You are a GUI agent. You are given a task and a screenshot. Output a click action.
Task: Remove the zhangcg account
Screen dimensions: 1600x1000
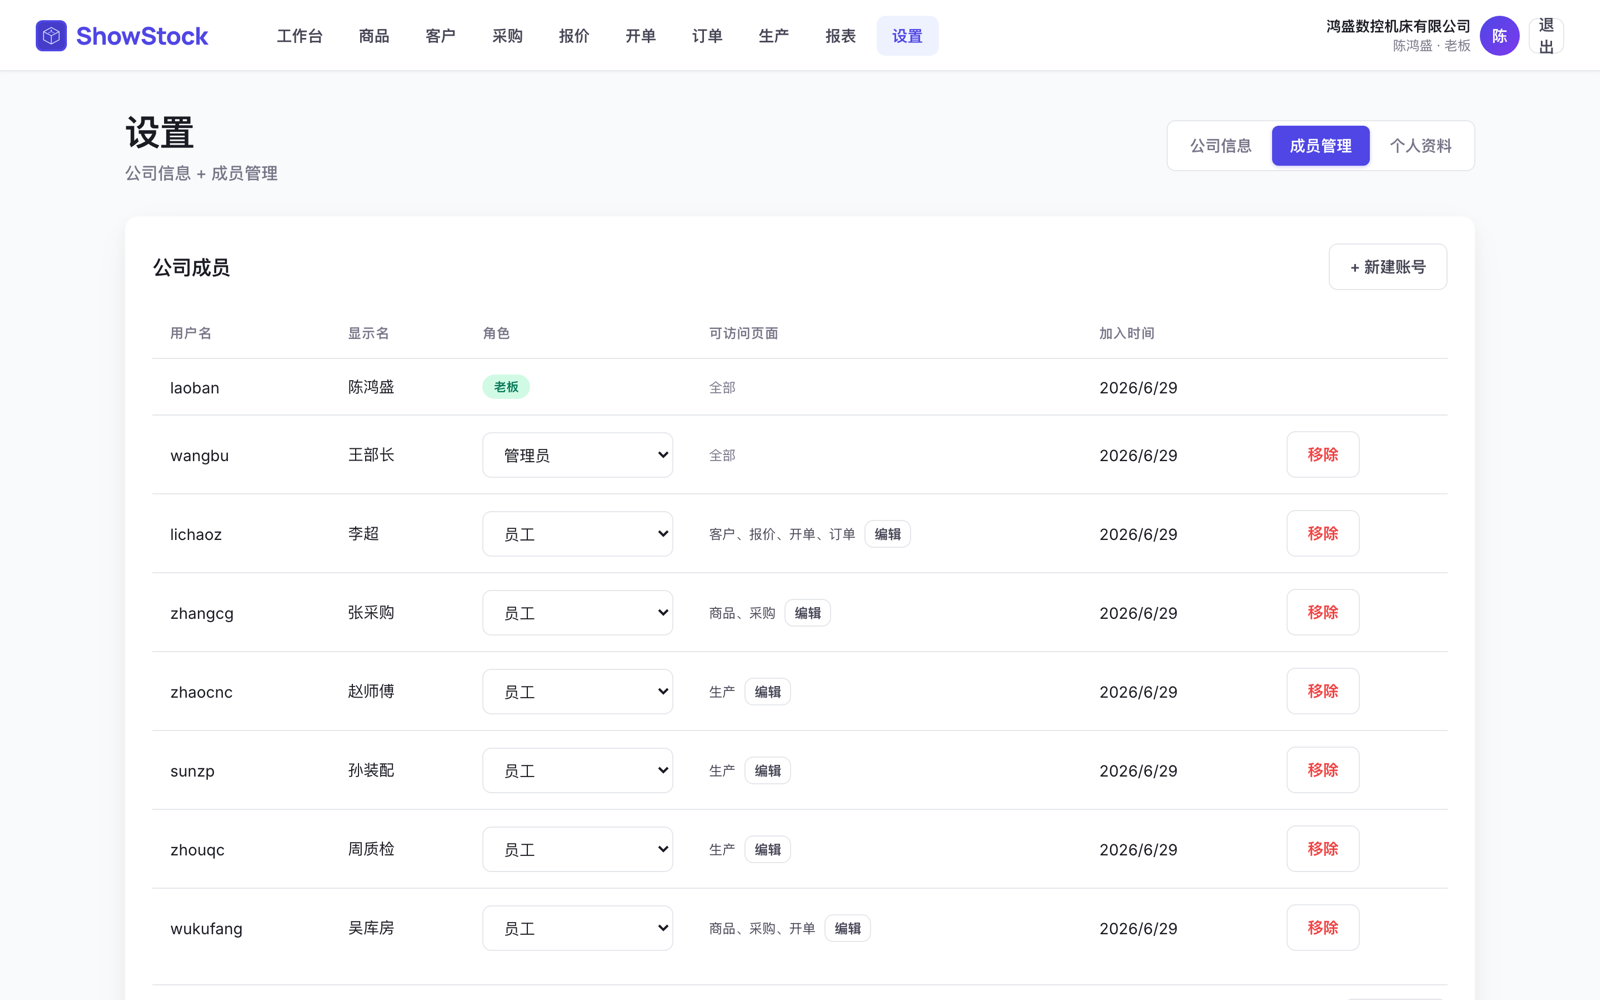click(1322, 613)
